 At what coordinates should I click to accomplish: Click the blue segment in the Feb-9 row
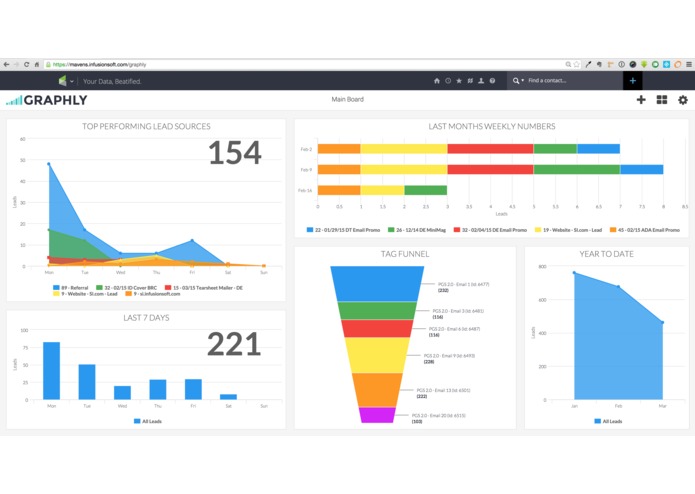(x=642, y=169)
